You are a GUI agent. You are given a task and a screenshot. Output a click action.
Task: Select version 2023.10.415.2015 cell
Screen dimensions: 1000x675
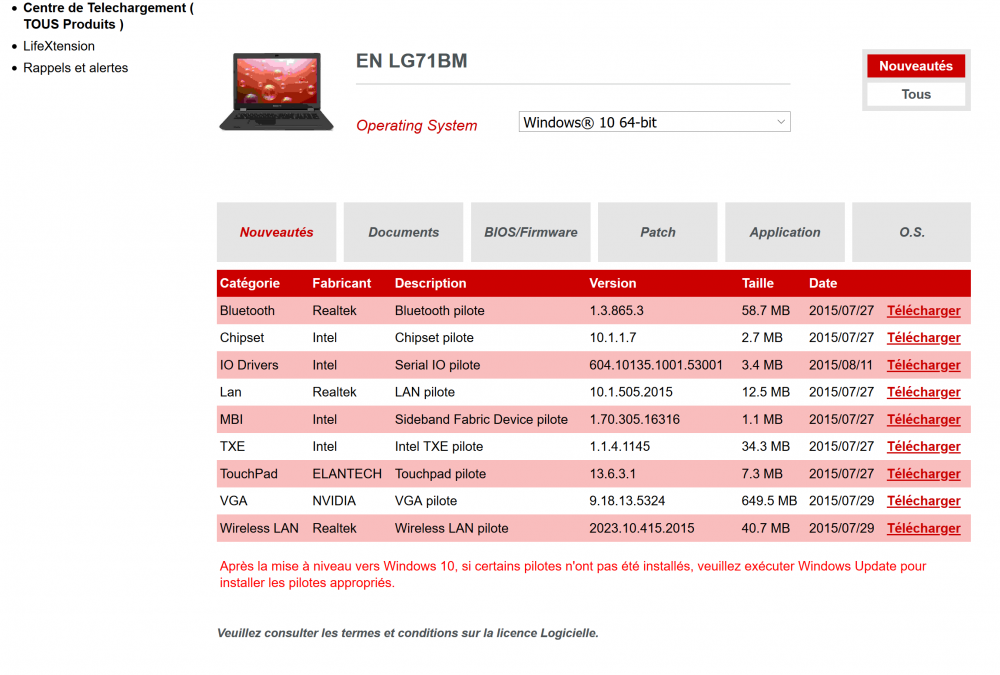(642, 528)
